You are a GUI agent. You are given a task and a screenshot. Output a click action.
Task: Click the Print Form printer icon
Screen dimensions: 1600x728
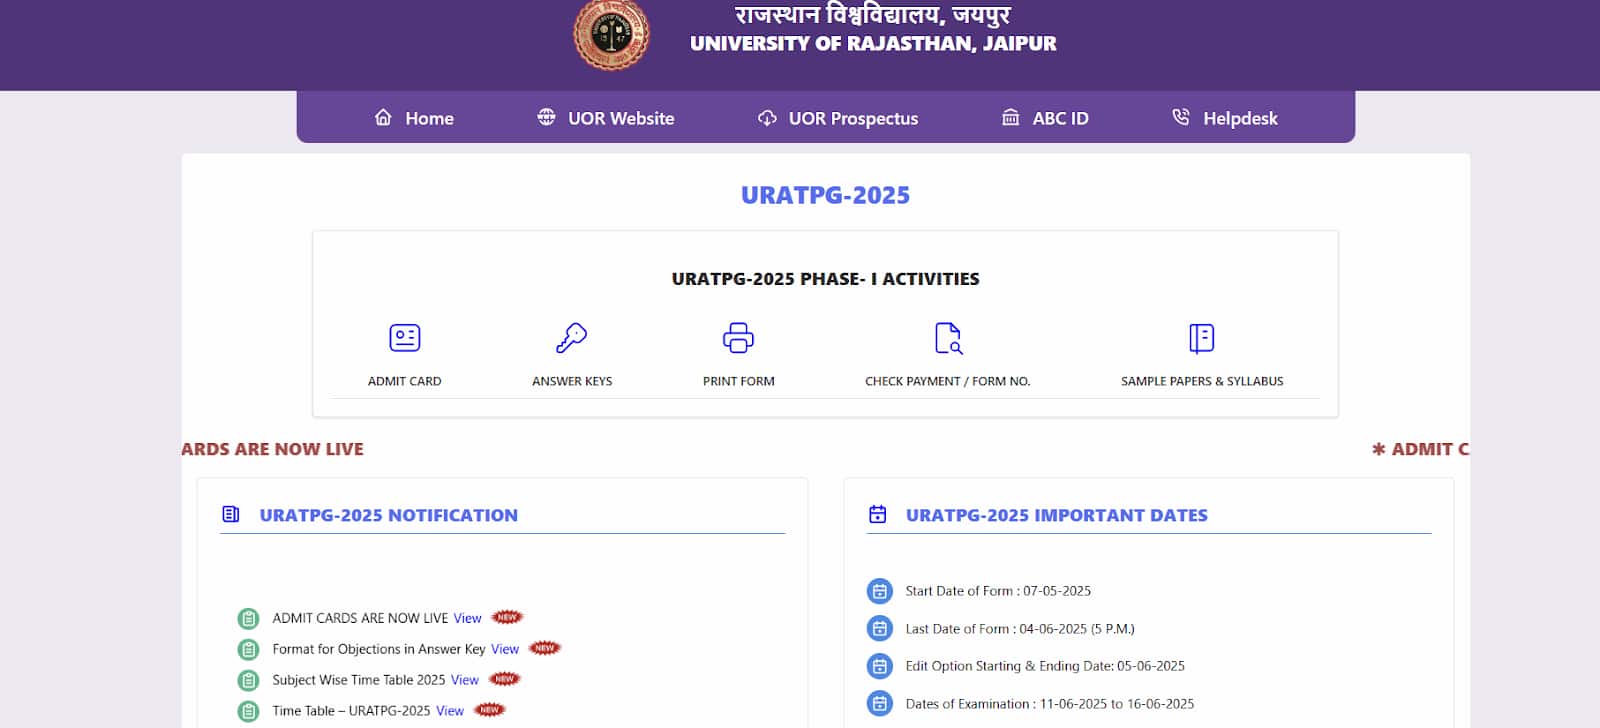738,338
